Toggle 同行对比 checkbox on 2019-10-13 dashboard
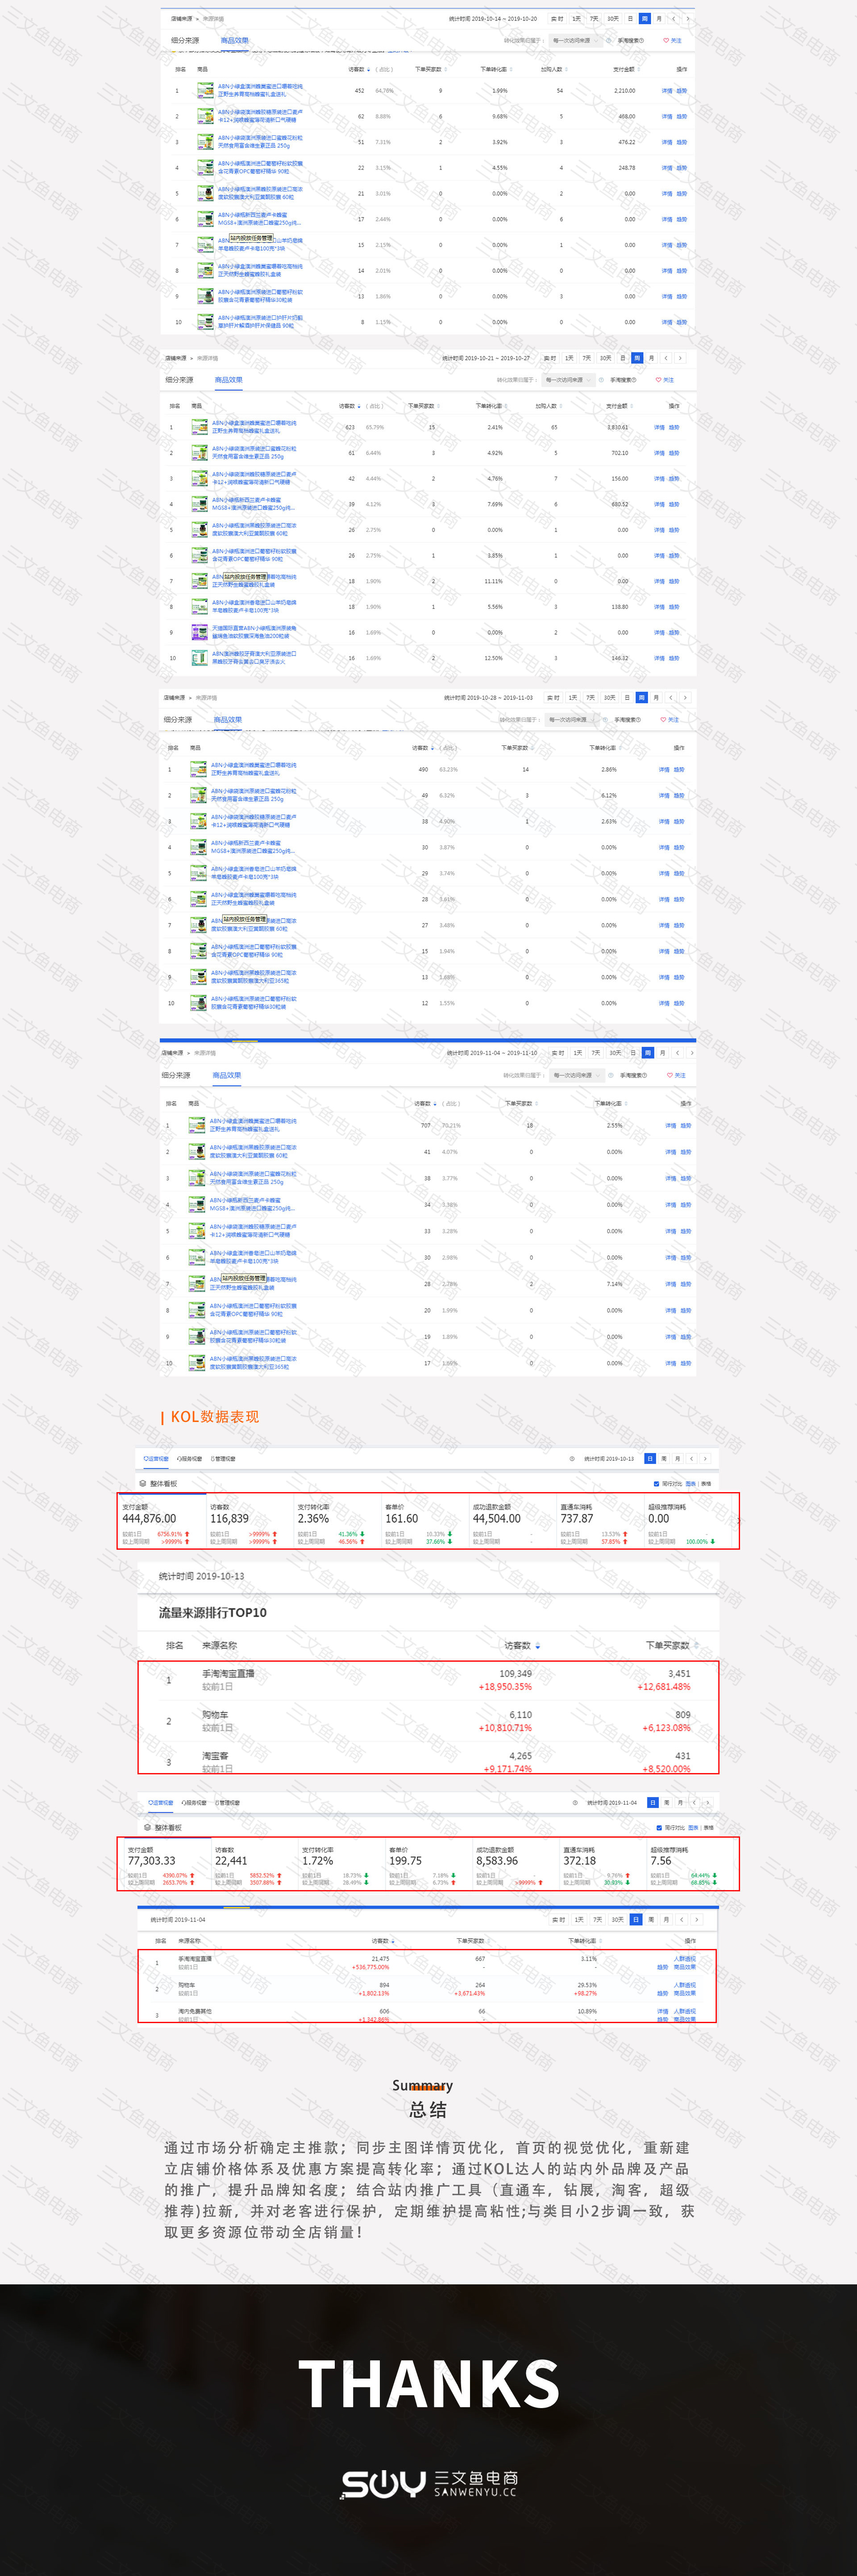Viewport: 857px width, 2576px height. 656,1484
